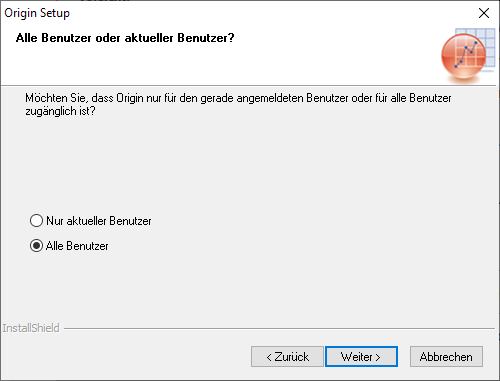
Task: Choose the 'Alle Benutzer' radio circle
Action: tap(36, 246)
